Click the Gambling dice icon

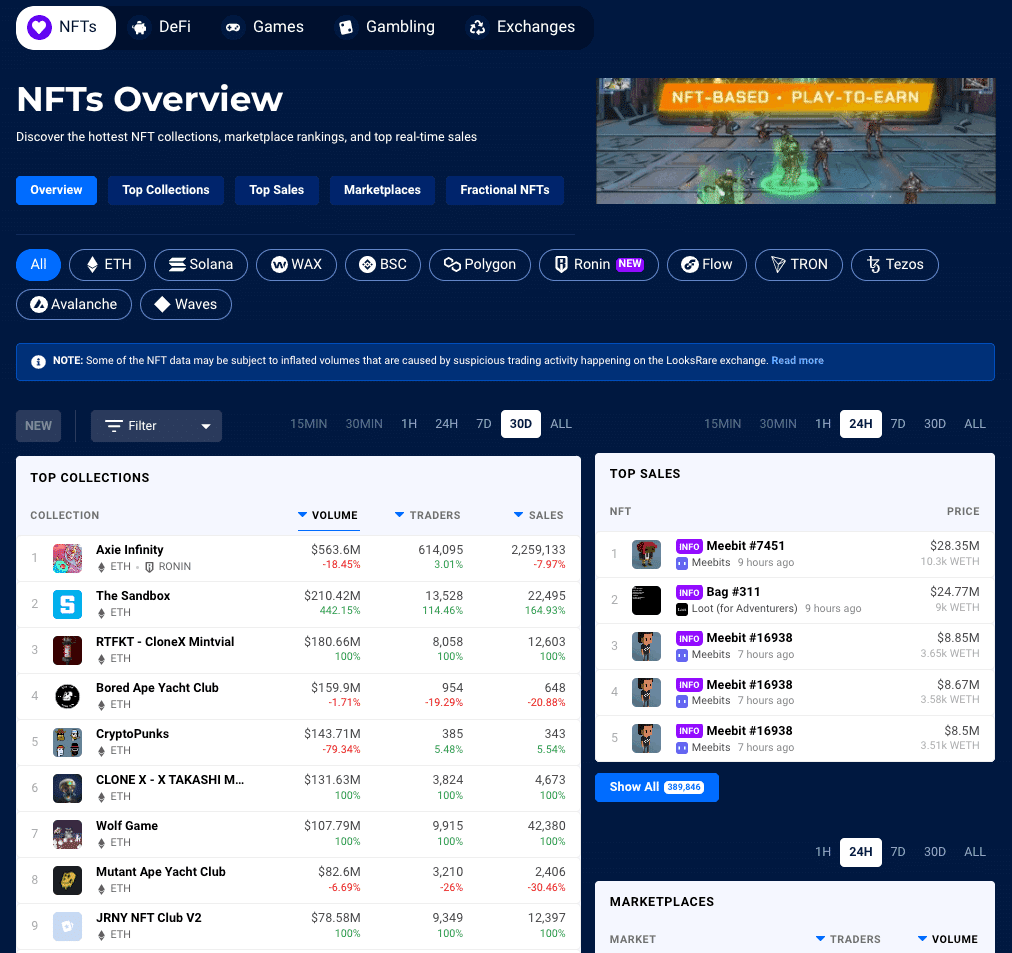click(346, 27)
